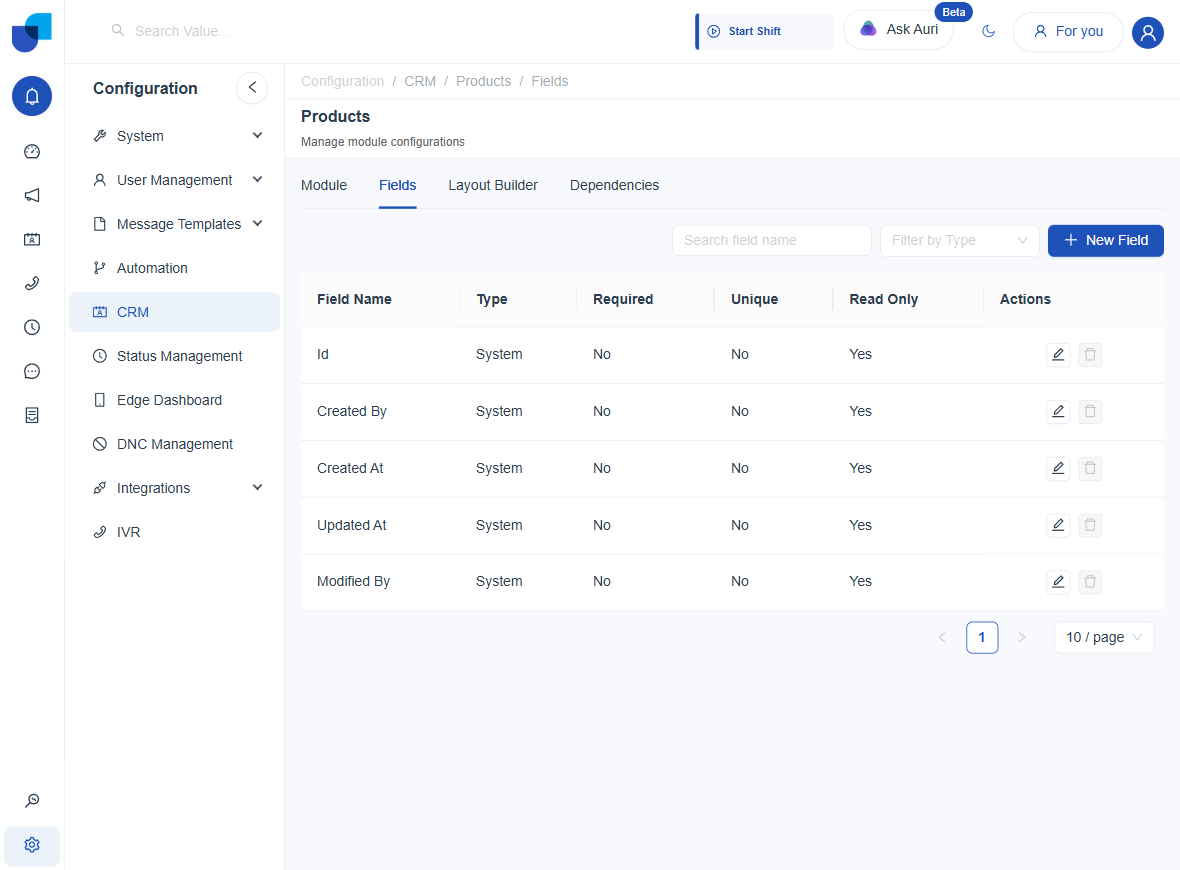Image resolution: width=1180 pixels, height=870 pixels.
Task: Go to the next page arrow
Action: tap(1021, 637)
